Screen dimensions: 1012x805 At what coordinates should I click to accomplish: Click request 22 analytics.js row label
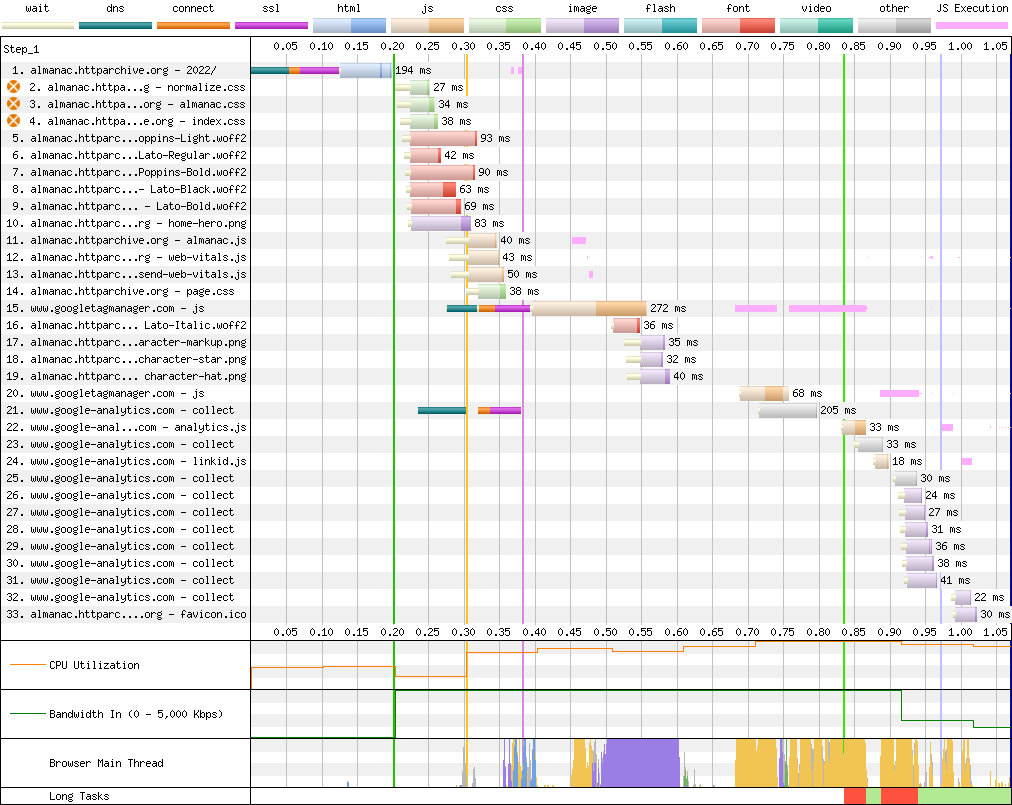coord(138,427)
